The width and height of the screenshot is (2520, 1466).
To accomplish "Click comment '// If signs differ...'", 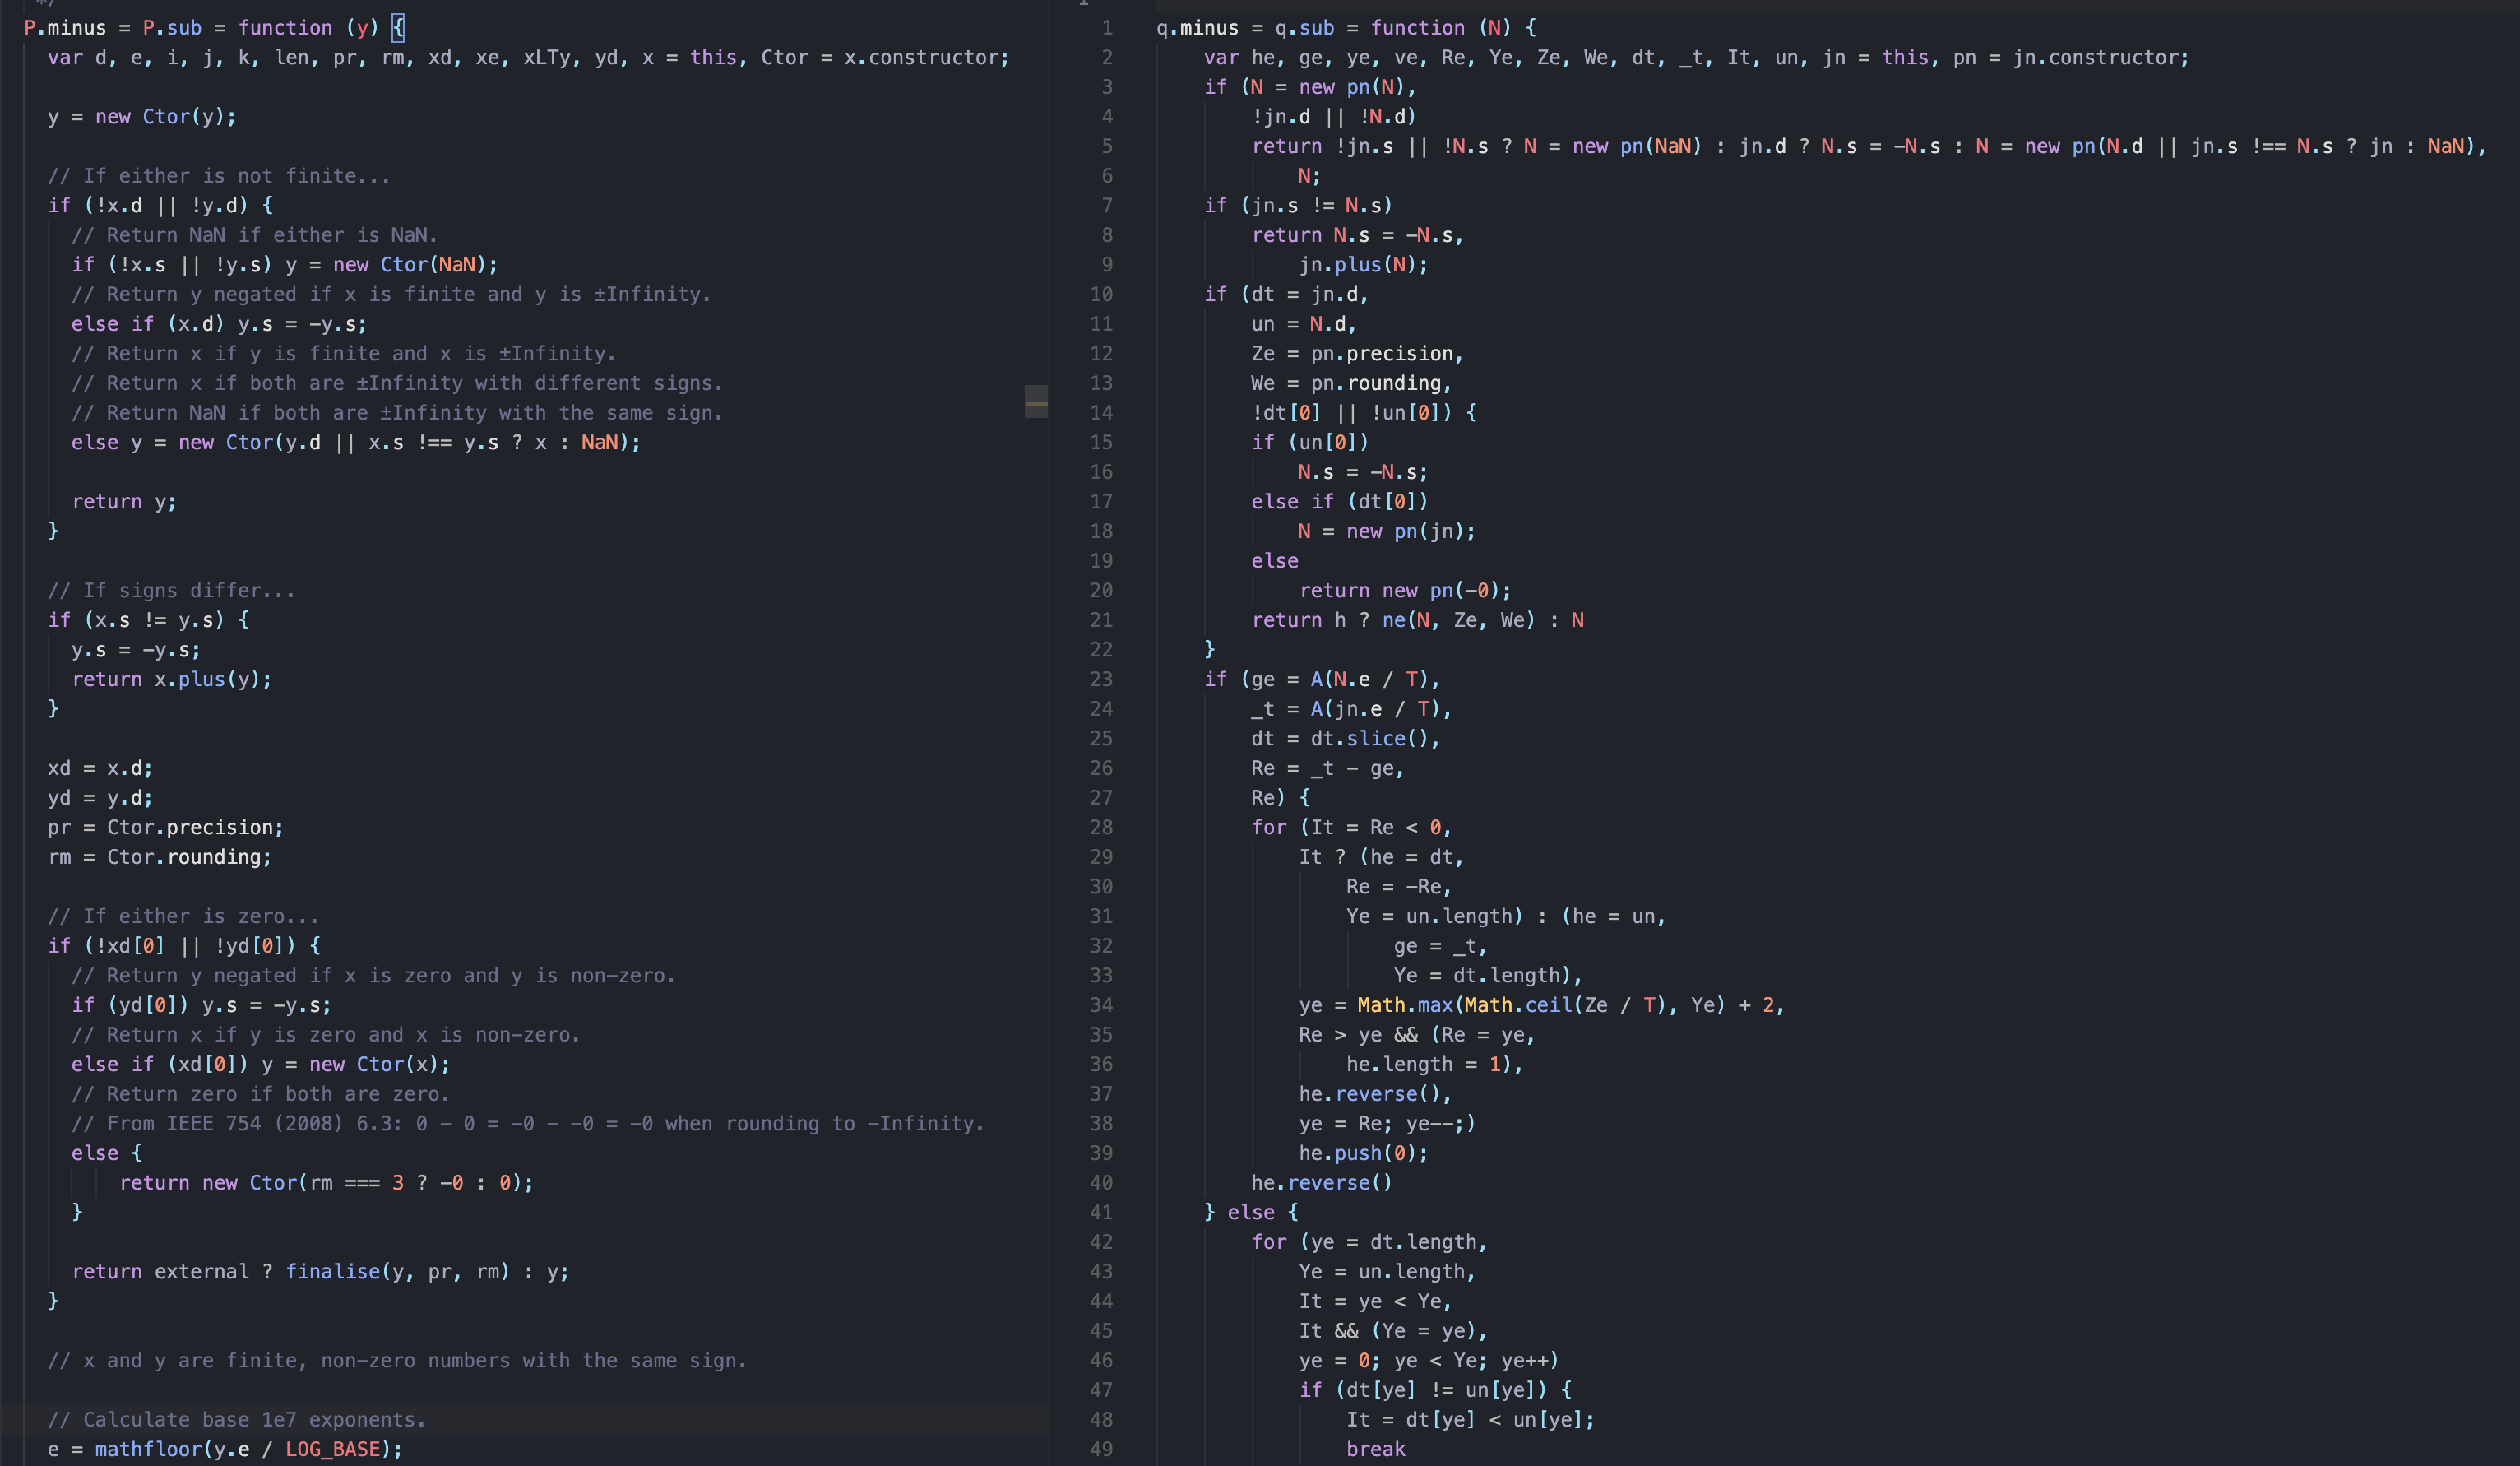I will [x=172, y=591].
